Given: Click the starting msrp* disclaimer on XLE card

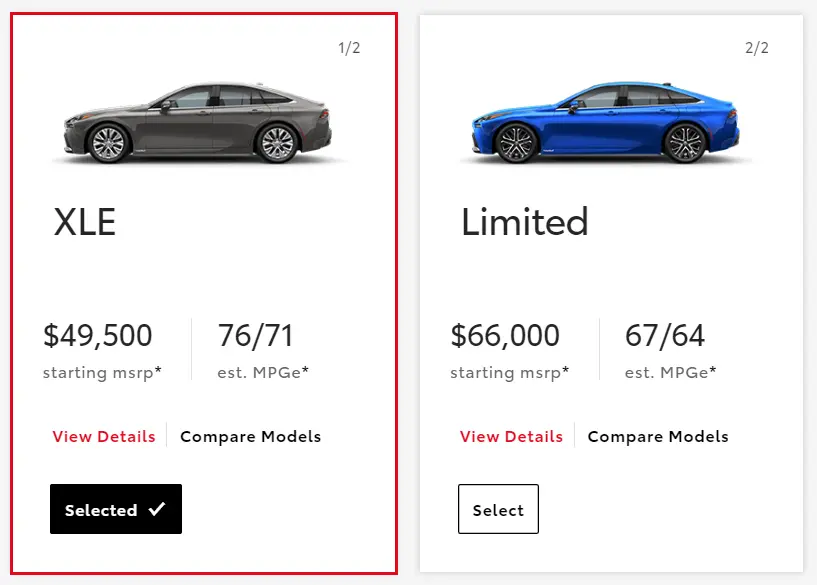Looking at the screenshot, I should click(102, 372).
